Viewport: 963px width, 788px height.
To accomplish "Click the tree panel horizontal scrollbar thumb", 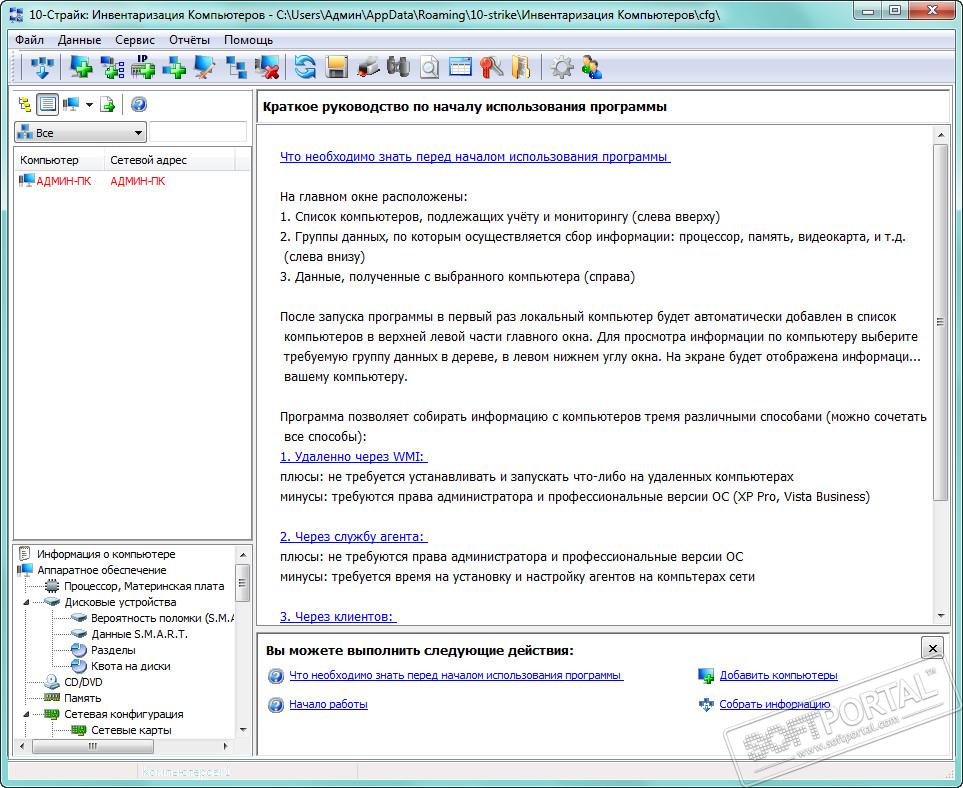I will coord(93,746).
